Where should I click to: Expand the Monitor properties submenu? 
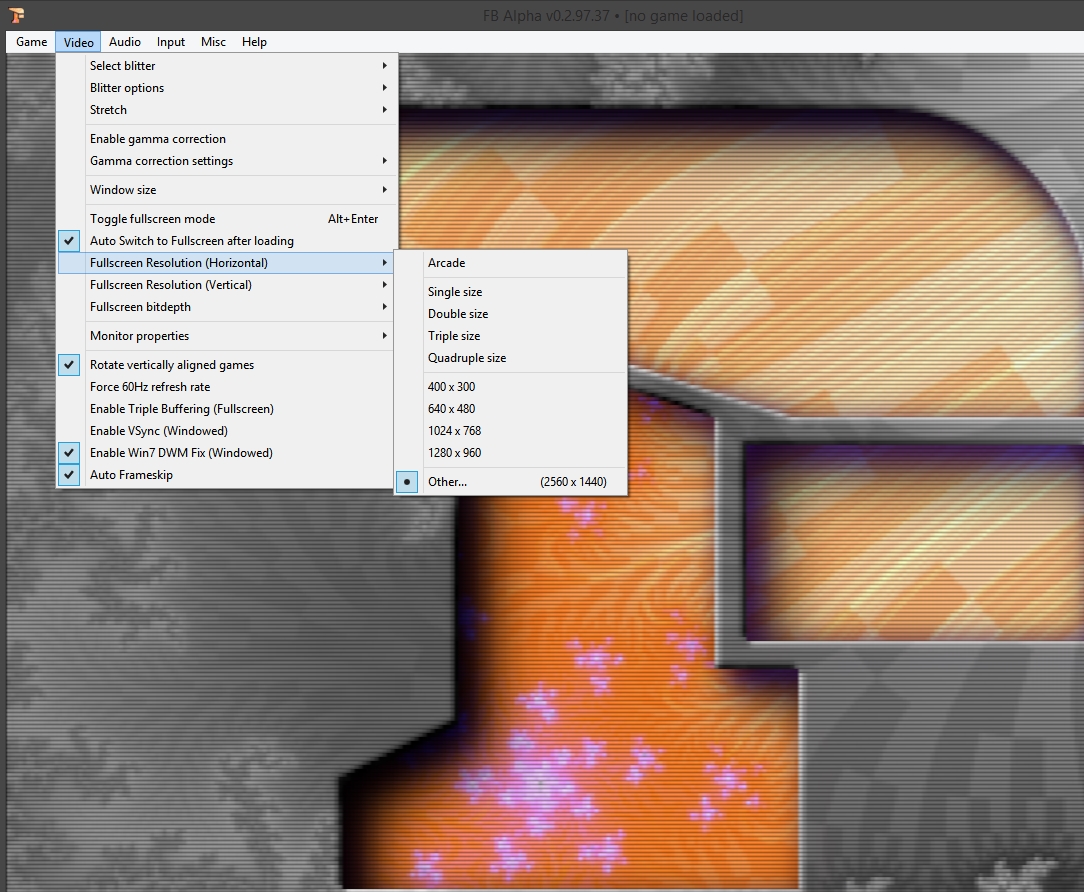coord(227,336)
